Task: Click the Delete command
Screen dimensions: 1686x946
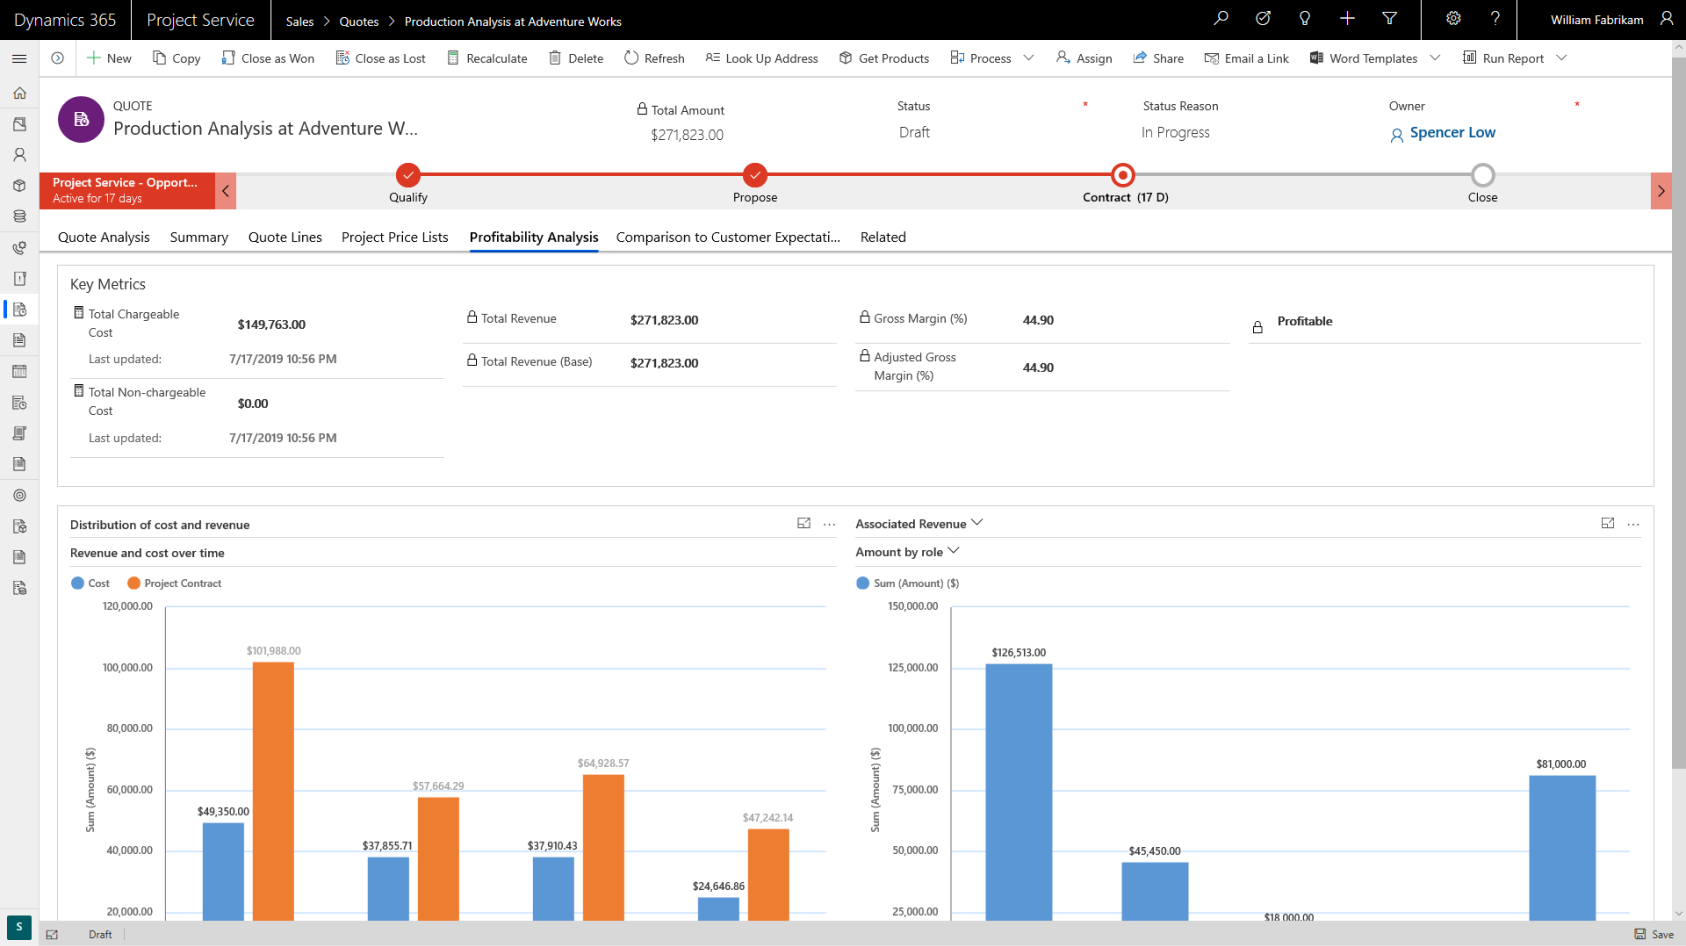Action: [576, 58]
